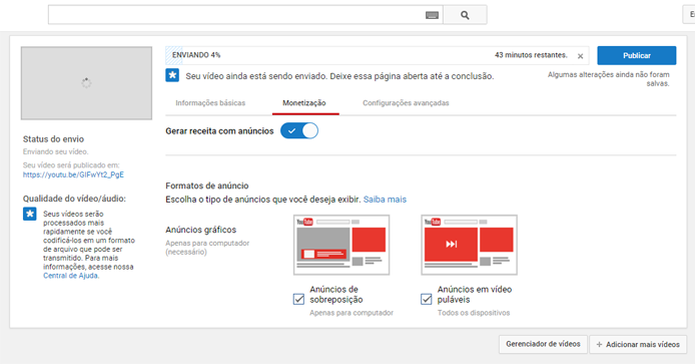Click the Publicar button
The image size is (695, 364).
(636, 55)
